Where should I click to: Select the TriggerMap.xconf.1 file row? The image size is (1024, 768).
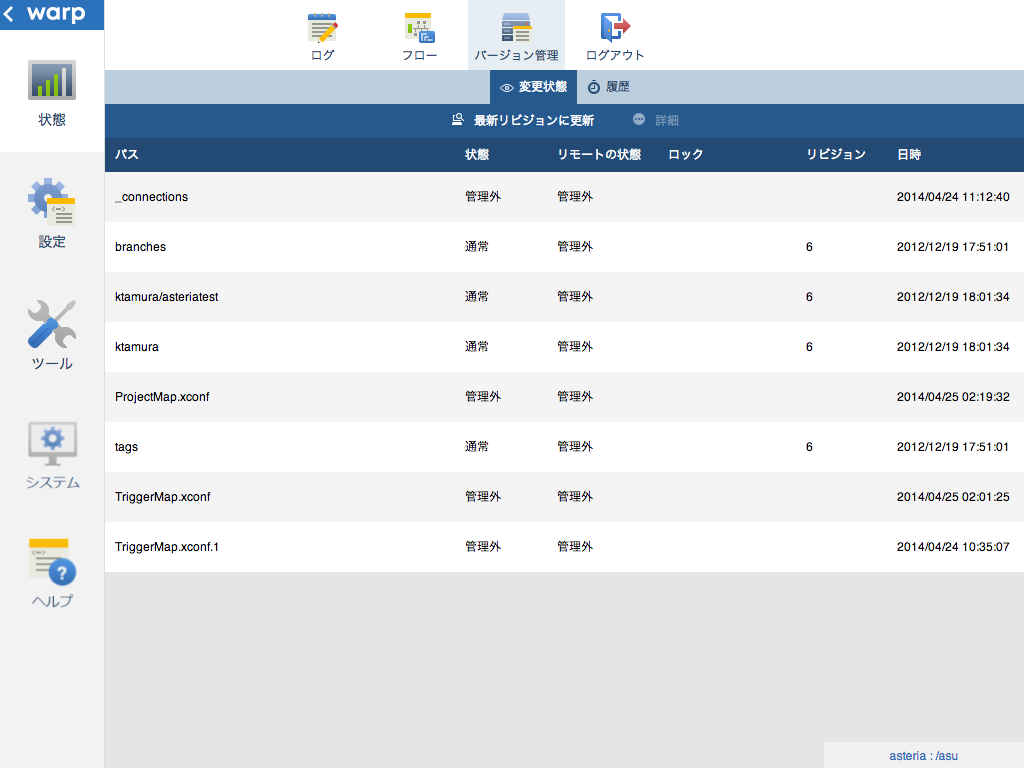(564, 547)
